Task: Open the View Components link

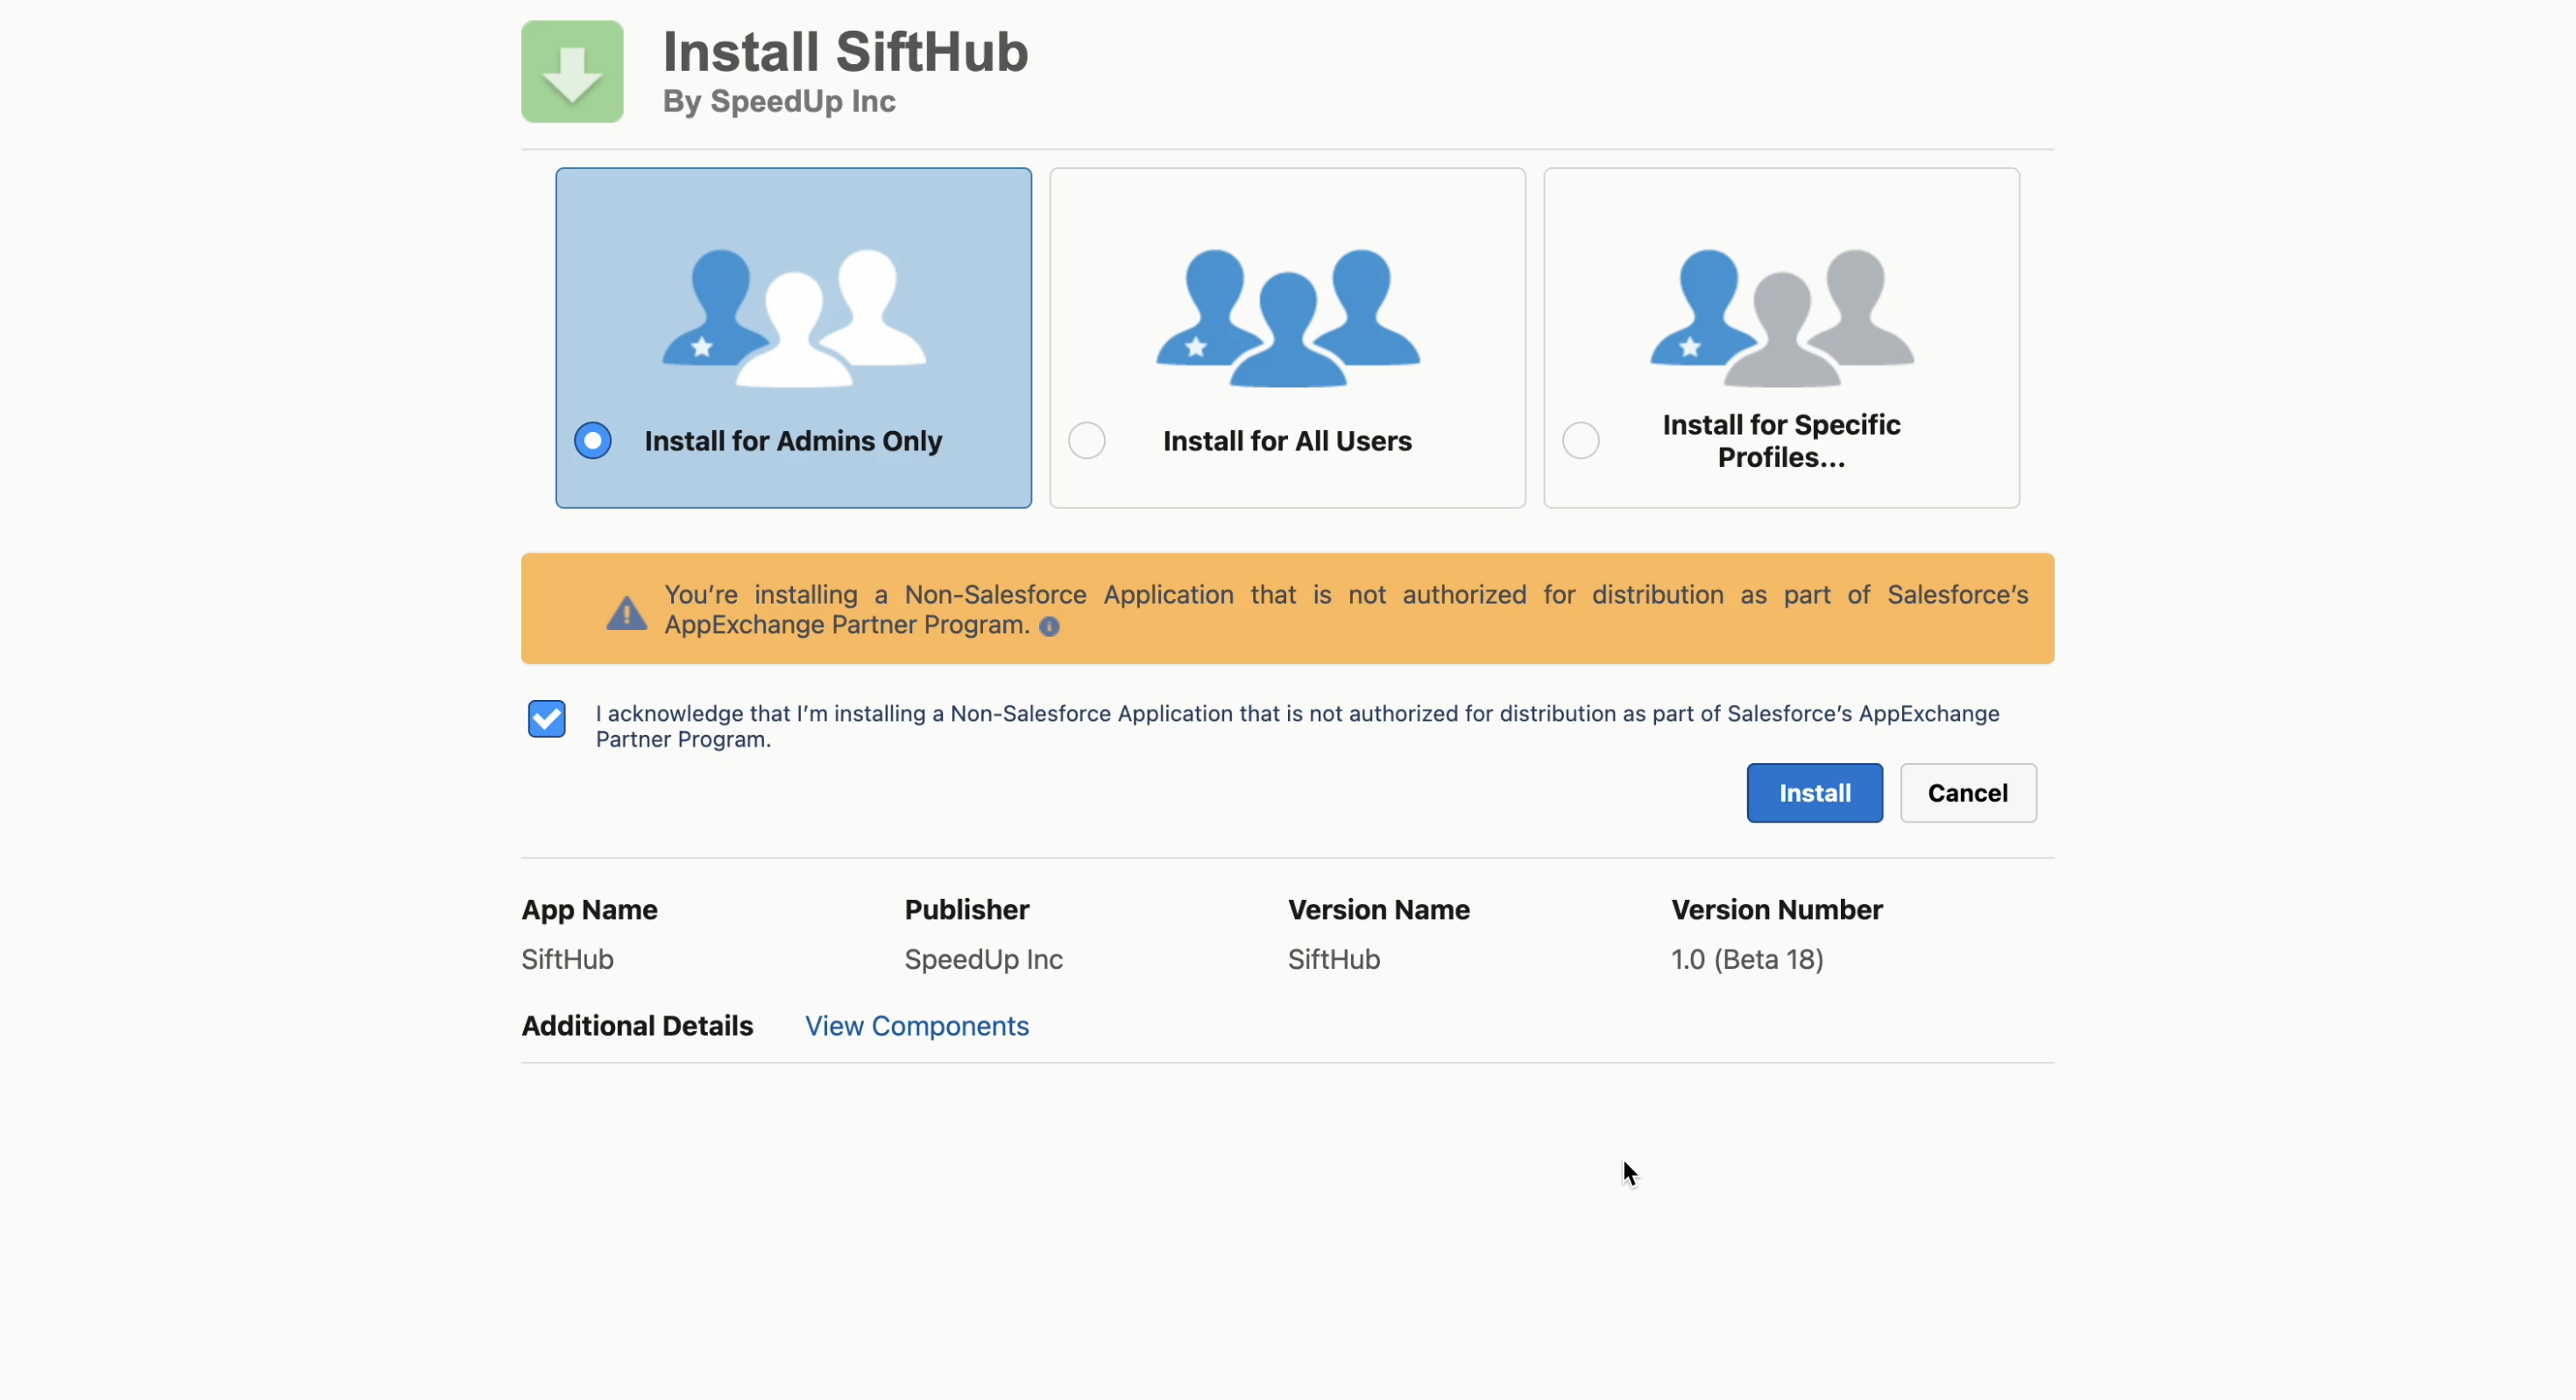Action: pos(916,1026)
